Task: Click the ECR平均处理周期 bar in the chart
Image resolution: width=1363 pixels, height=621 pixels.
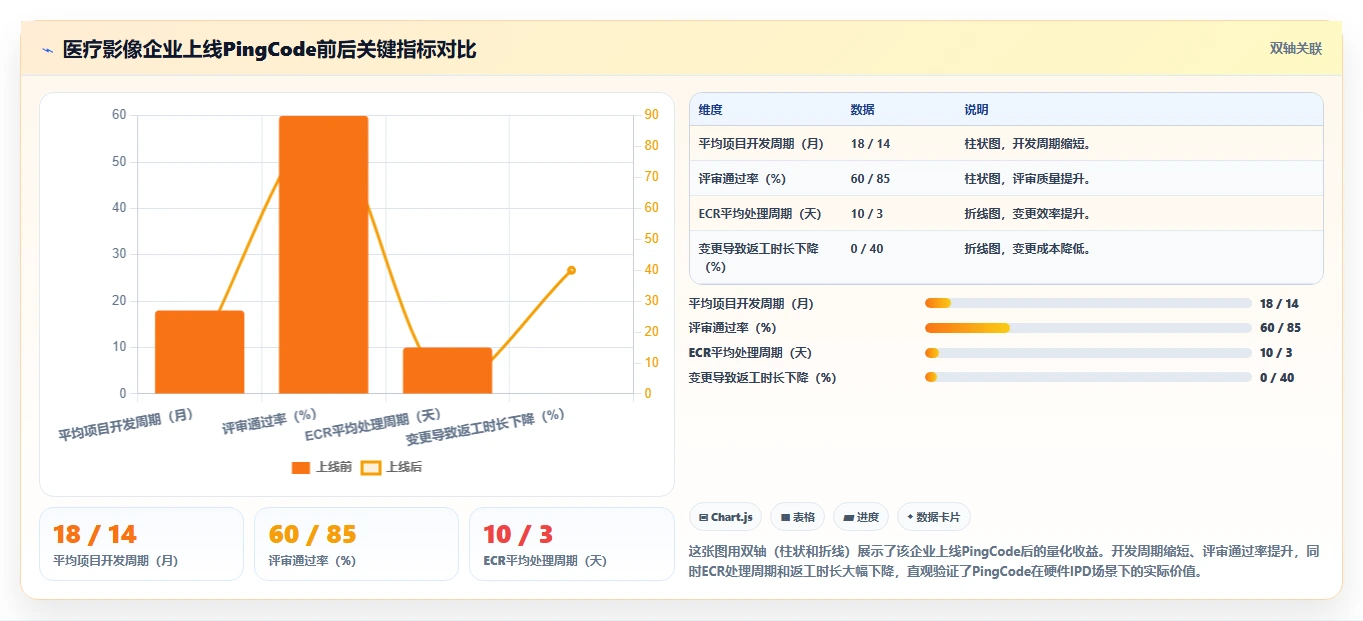Action: pos(447,370)
